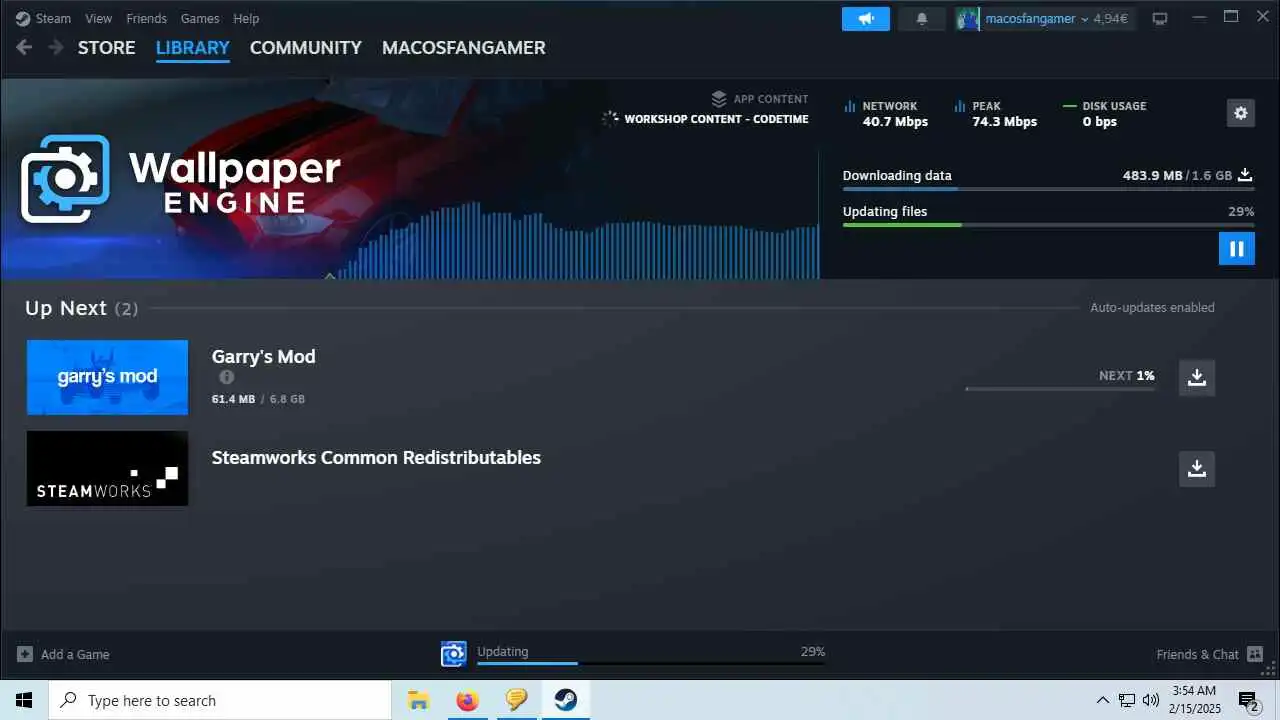Viewport: 1280px width, 720px height.
Task: Click WORKSHOP CONTENT - CODETIME label
Action: 716,119
